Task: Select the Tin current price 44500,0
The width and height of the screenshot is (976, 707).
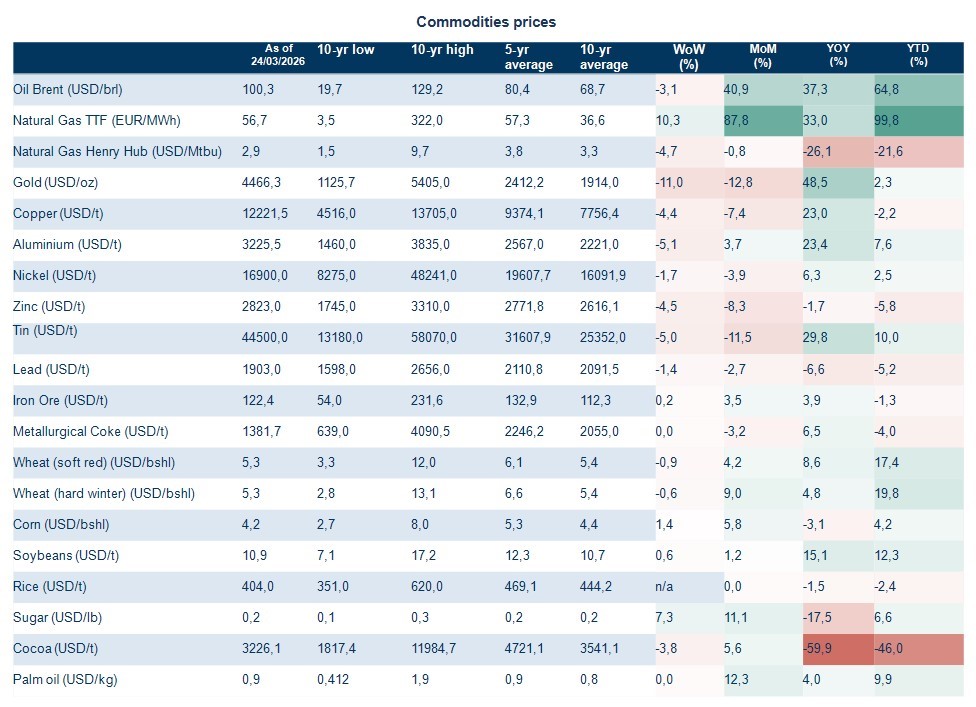Action: tap(265, 338)
